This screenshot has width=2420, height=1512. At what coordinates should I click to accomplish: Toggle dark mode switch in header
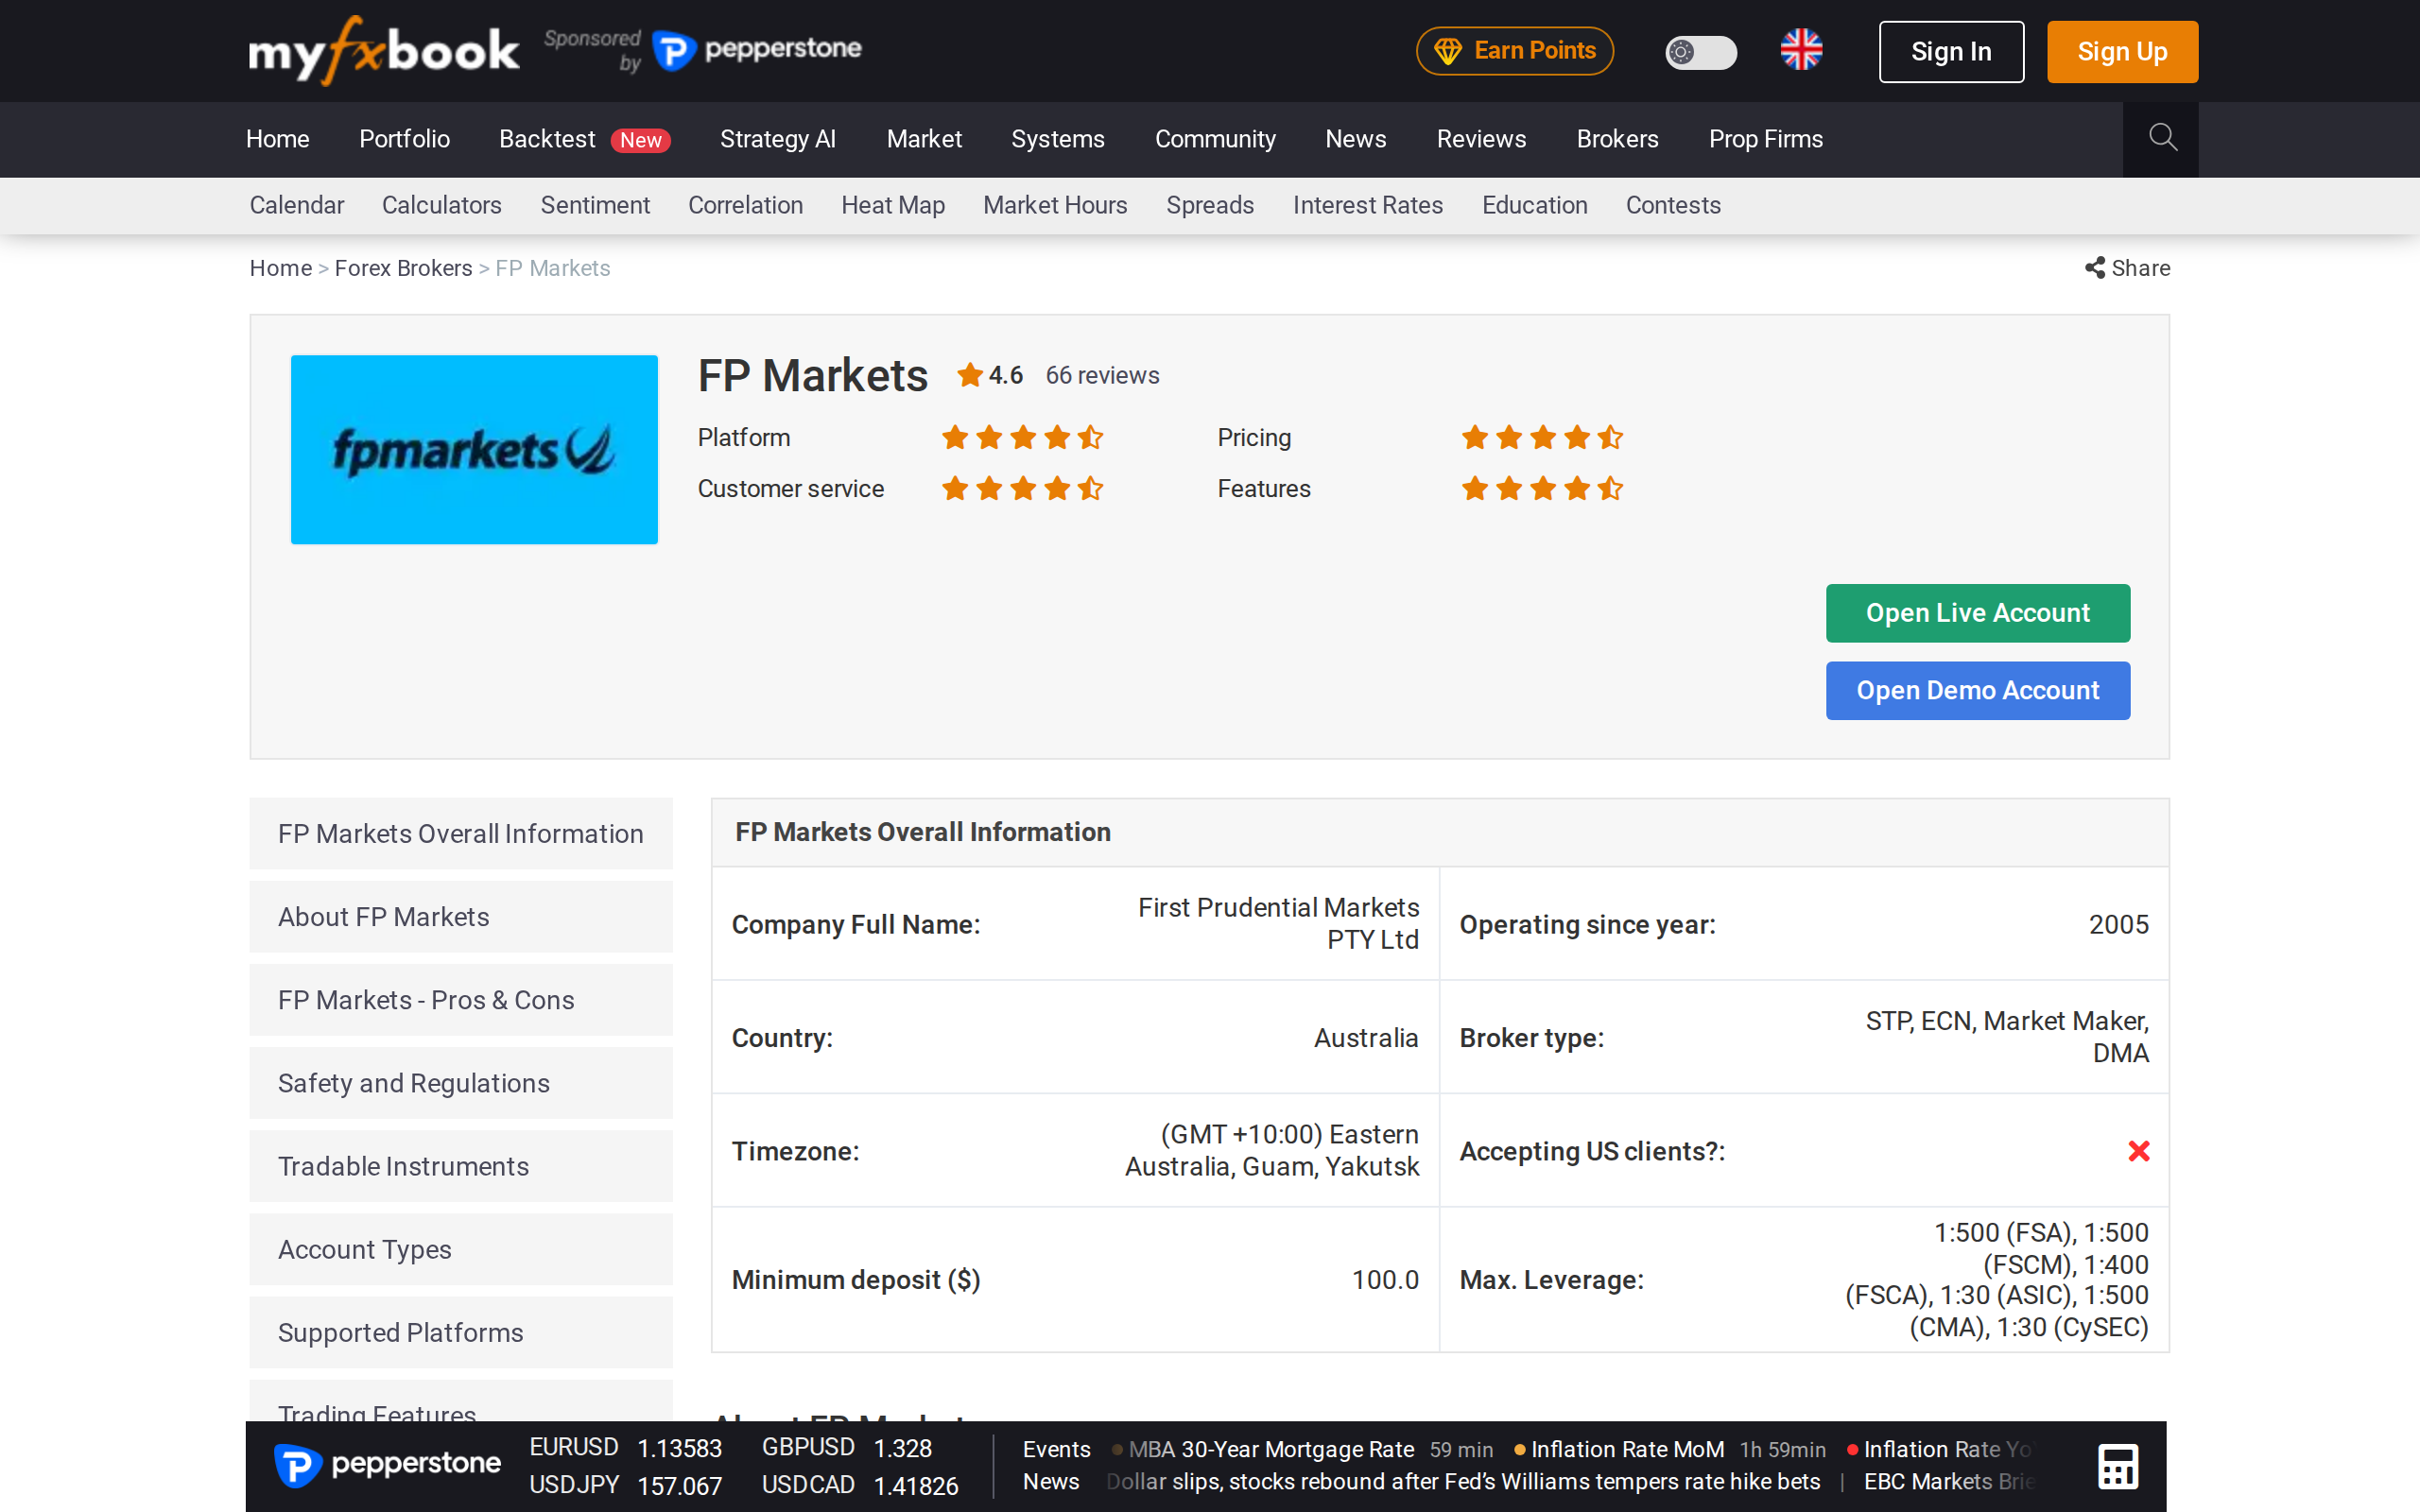click(1700, 52)
